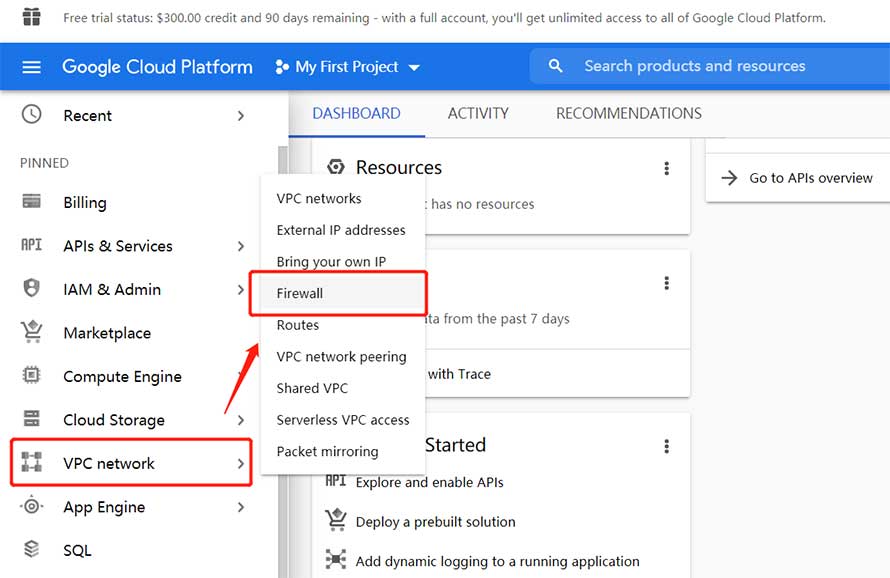The height and width of the screenshot is (578, 890).
Task: Click the icon beside Add dynamic logging
Action: 336,559
